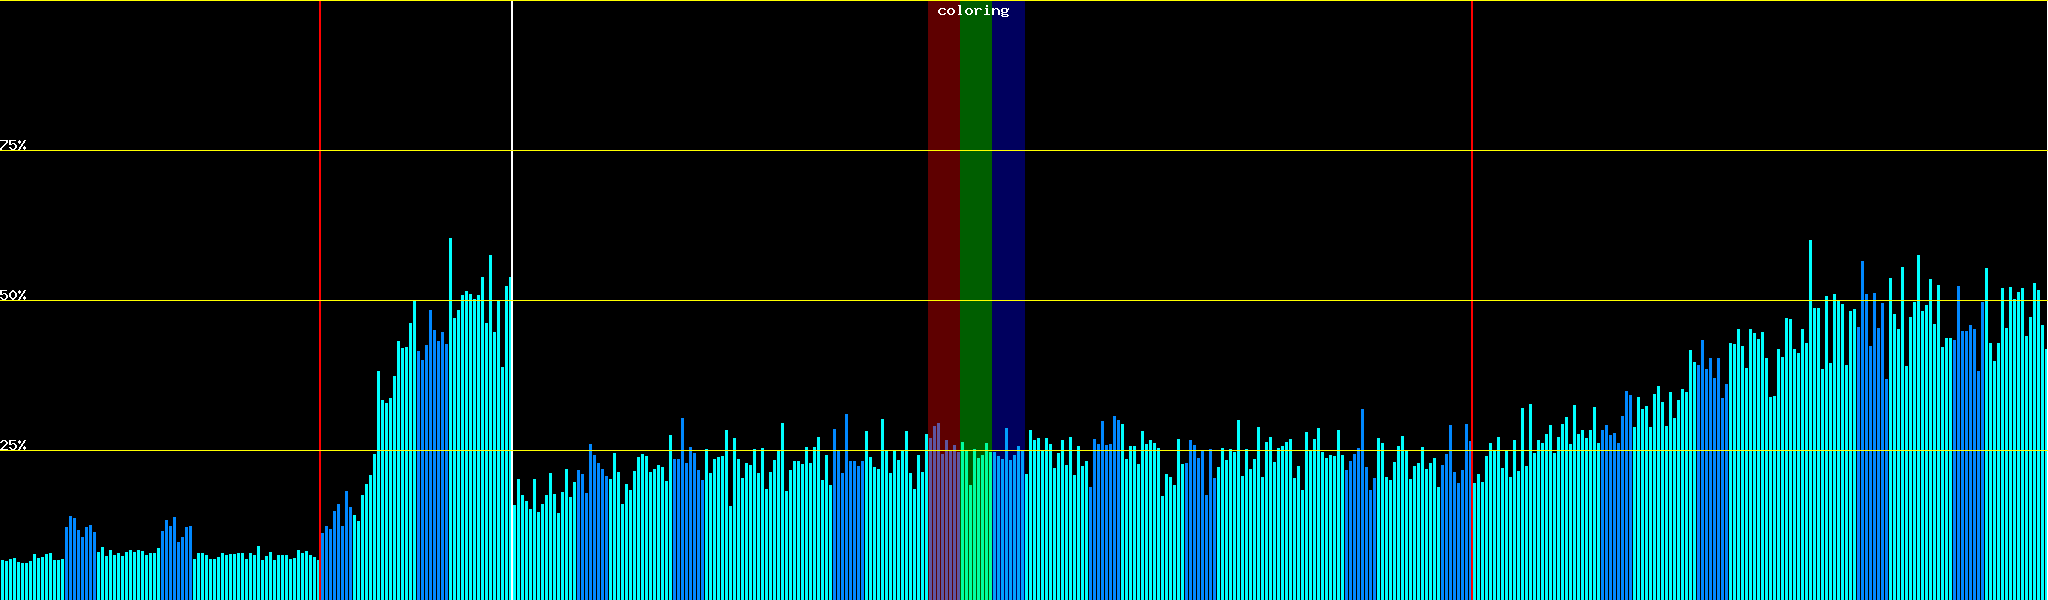Click the 75% axis label
The image size is (2048, 600).
(x=13, y=145)
